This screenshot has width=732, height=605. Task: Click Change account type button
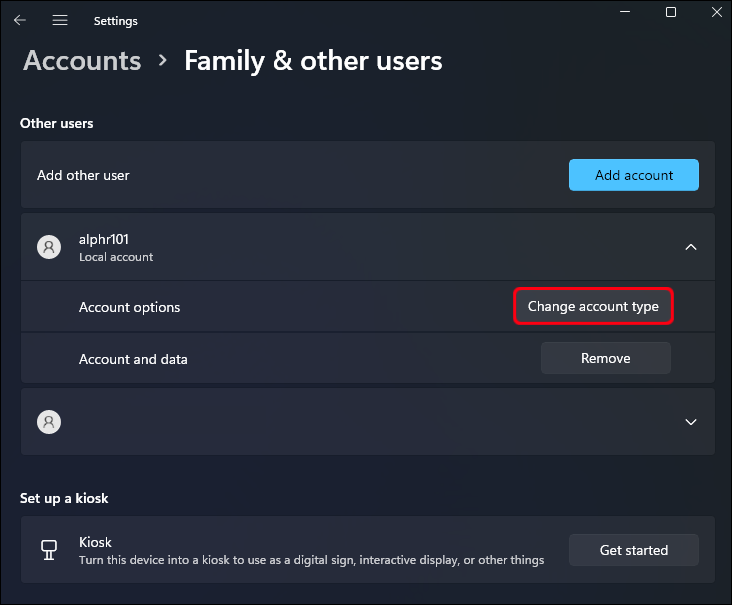point(593,306)
